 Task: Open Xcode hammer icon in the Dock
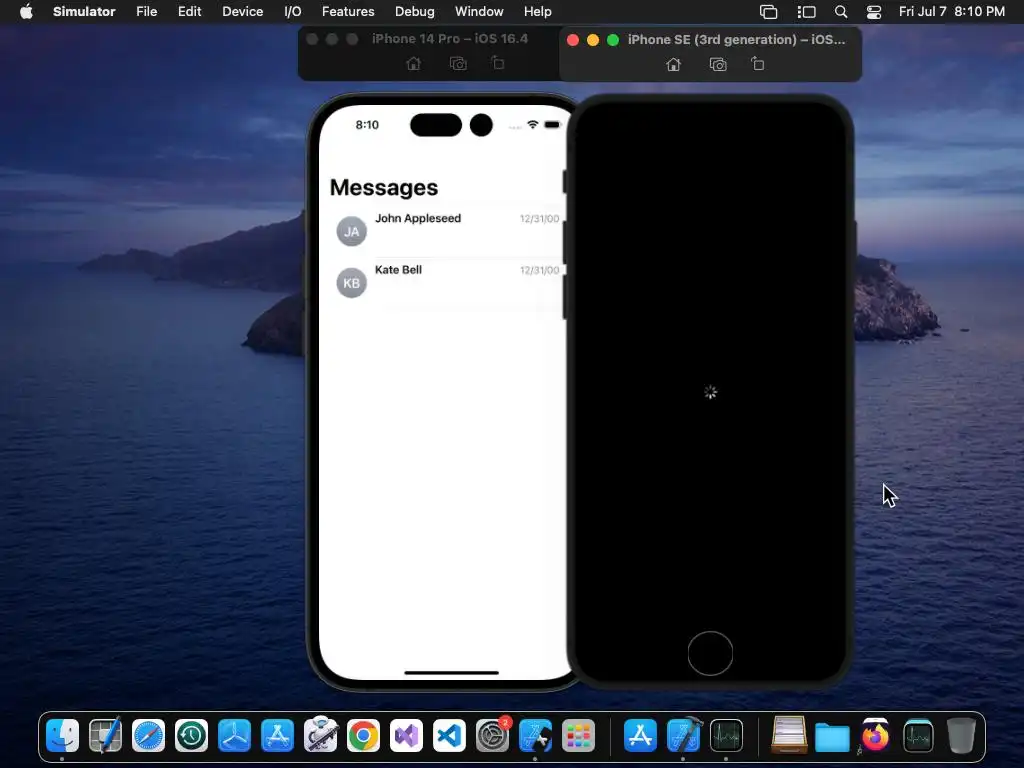pos(684,735)
